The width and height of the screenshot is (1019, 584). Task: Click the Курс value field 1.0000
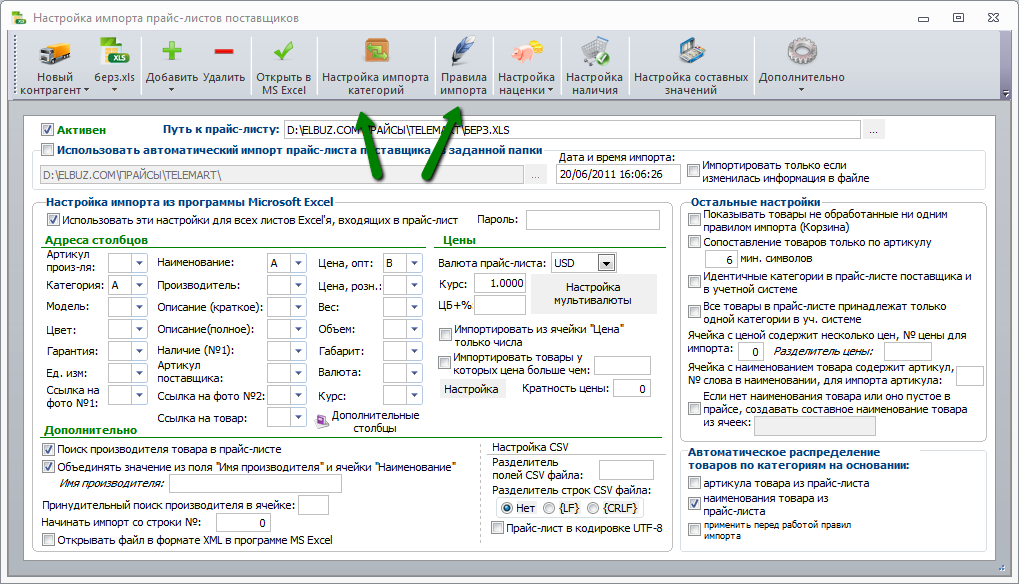(500, 283)
